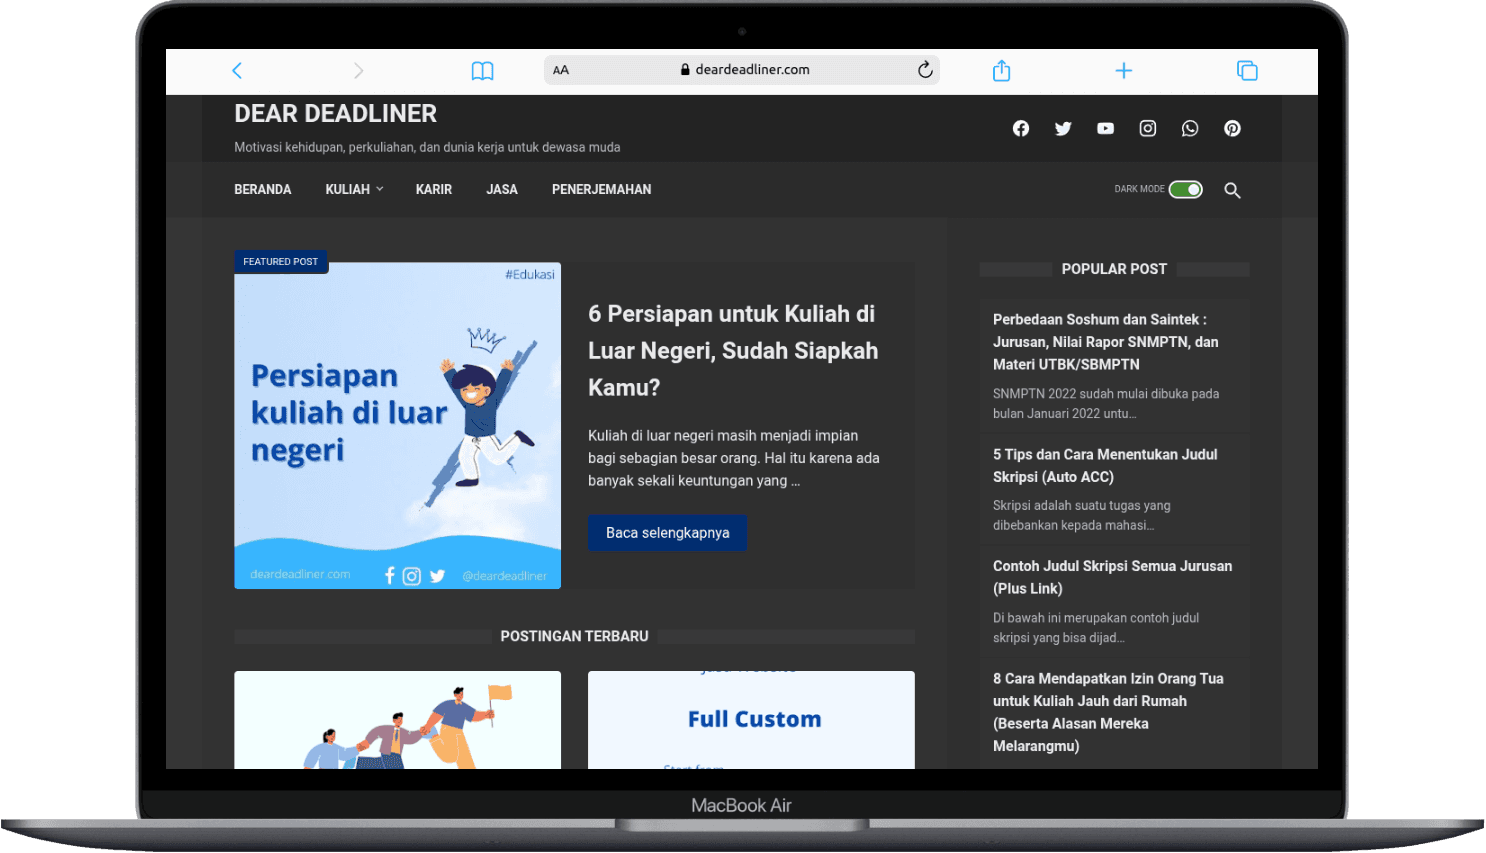Open the YouTube channel icon

1105,128
